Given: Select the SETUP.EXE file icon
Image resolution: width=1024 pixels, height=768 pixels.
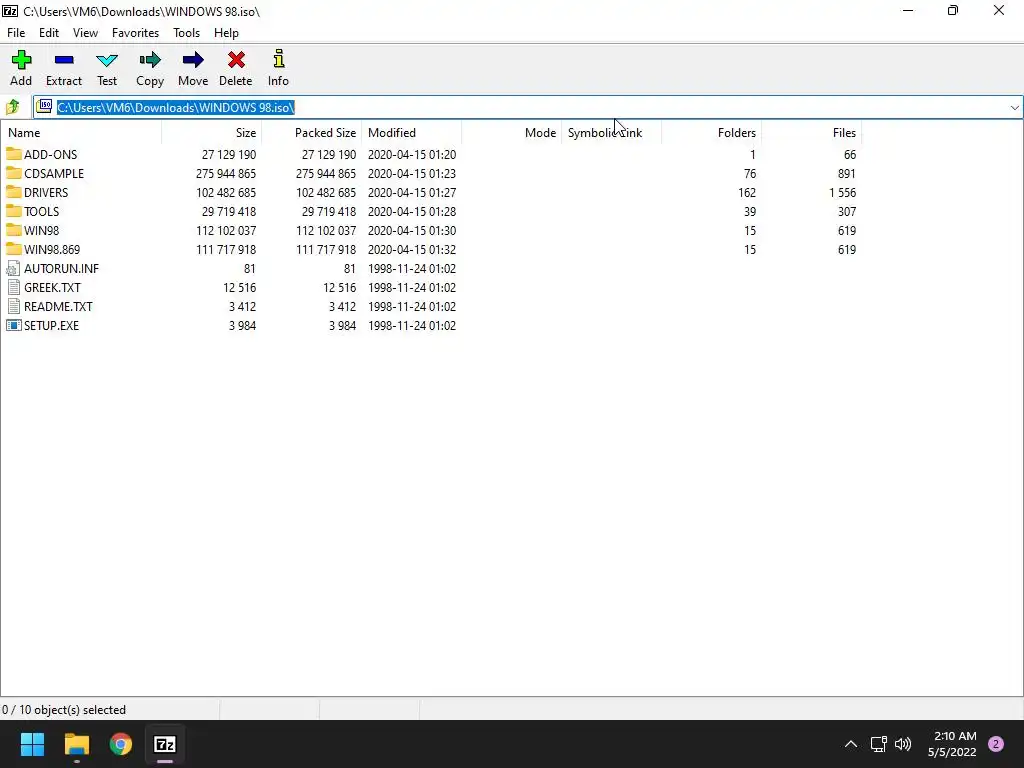Looking at the screenshot, I should coord(14,325).
